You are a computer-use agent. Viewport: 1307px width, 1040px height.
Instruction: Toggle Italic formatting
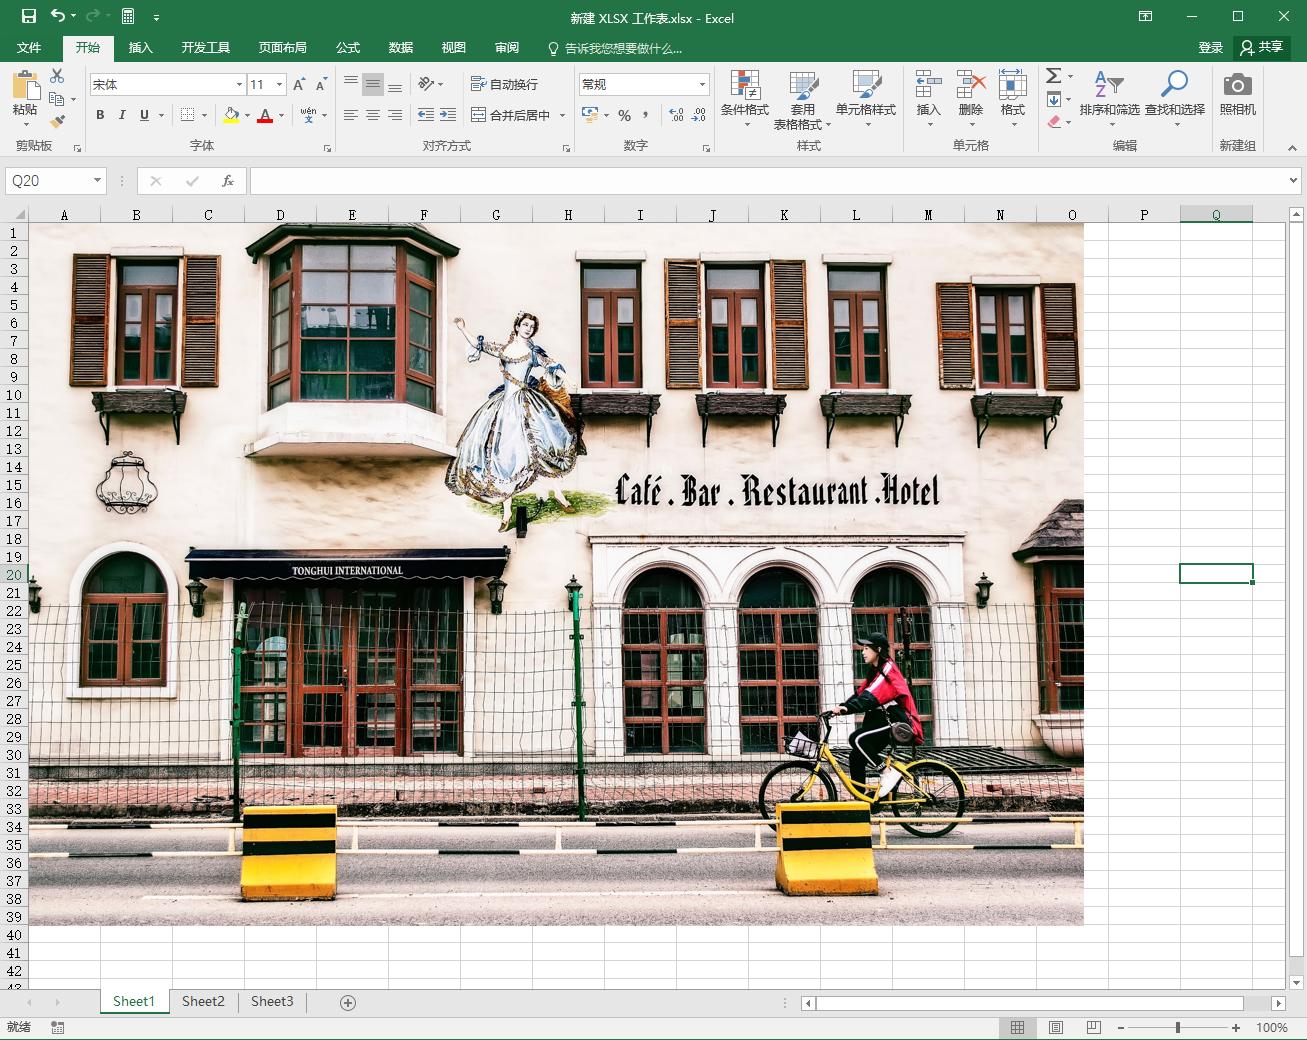point(122,115)
